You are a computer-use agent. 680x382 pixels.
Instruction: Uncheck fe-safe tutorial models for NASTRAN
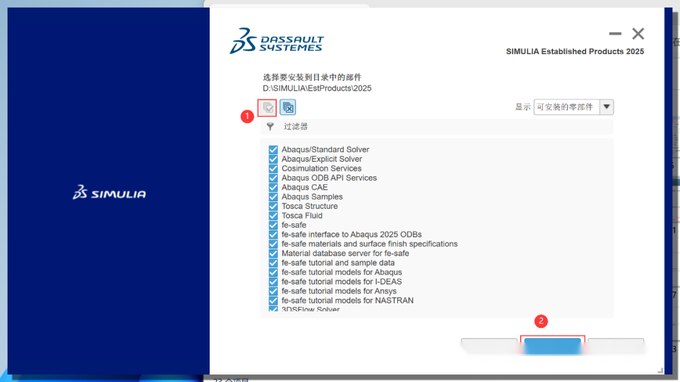pos(273,300)
